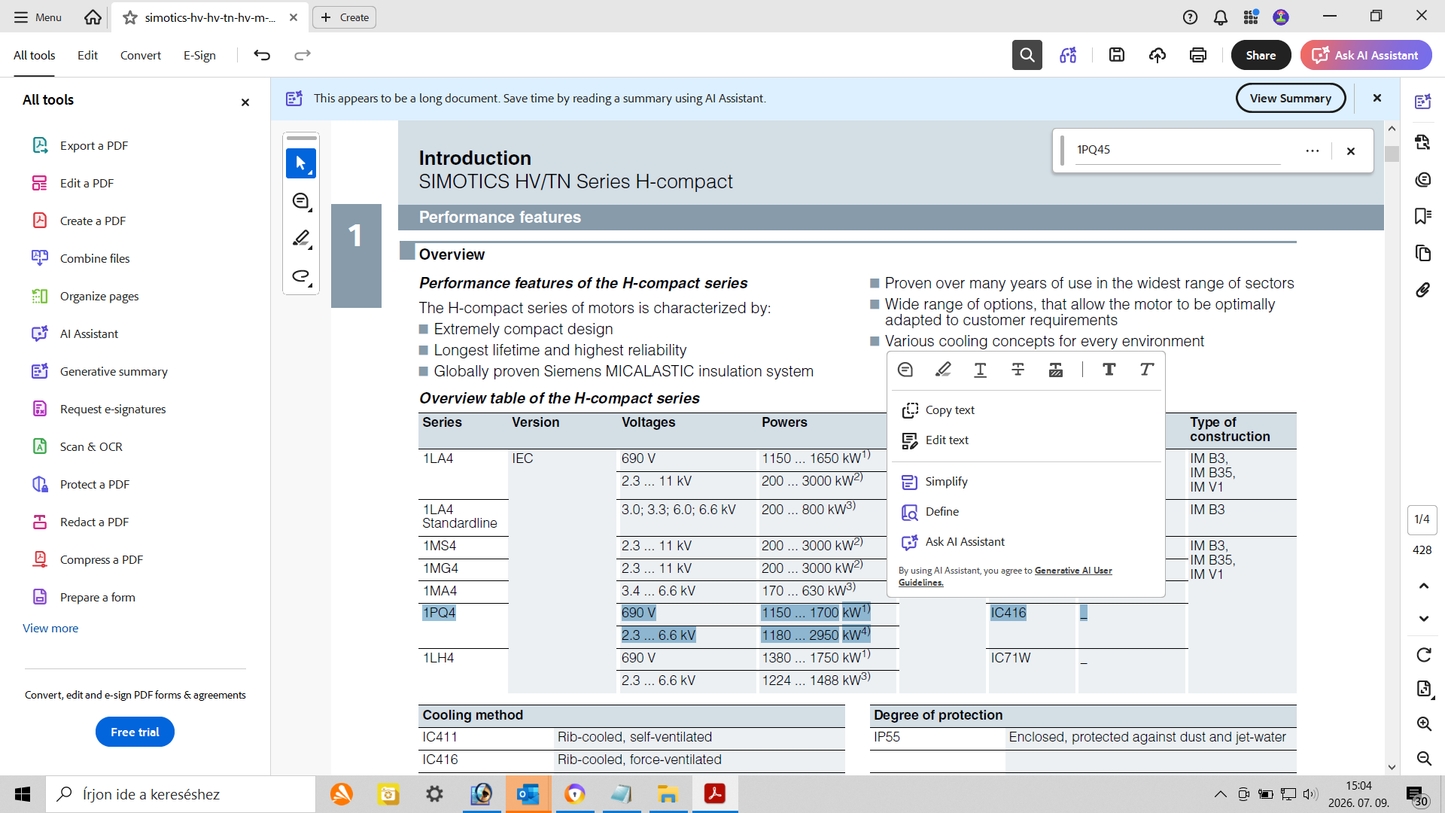Open the add comment tool
1445x813 pixels.
(301, 201)
